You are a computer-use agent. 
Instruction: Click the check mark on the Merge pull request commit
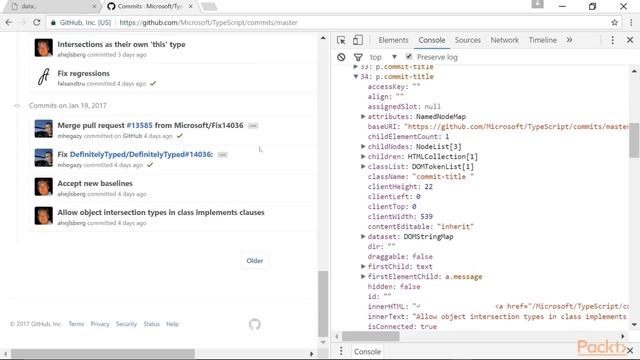coord(180,136)
